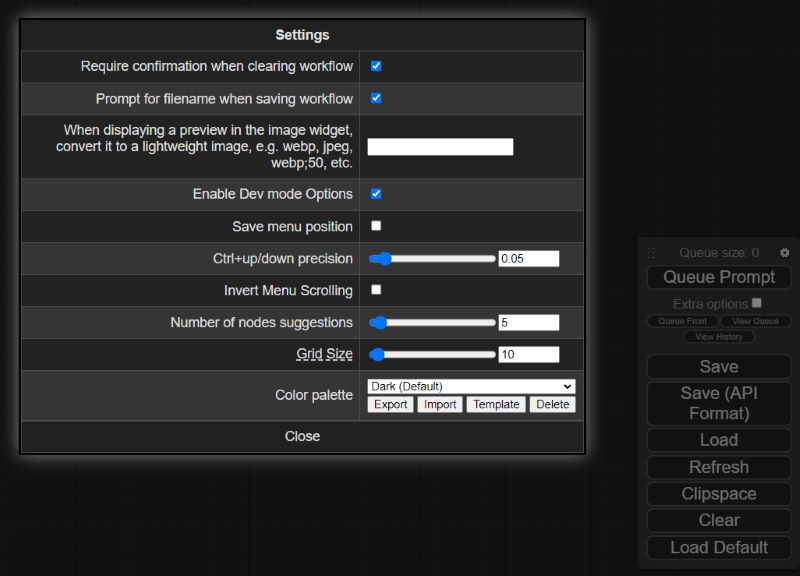
Task: Open queue panel settings gear icon
Action: pyautogui.click(x=784, y=252)
